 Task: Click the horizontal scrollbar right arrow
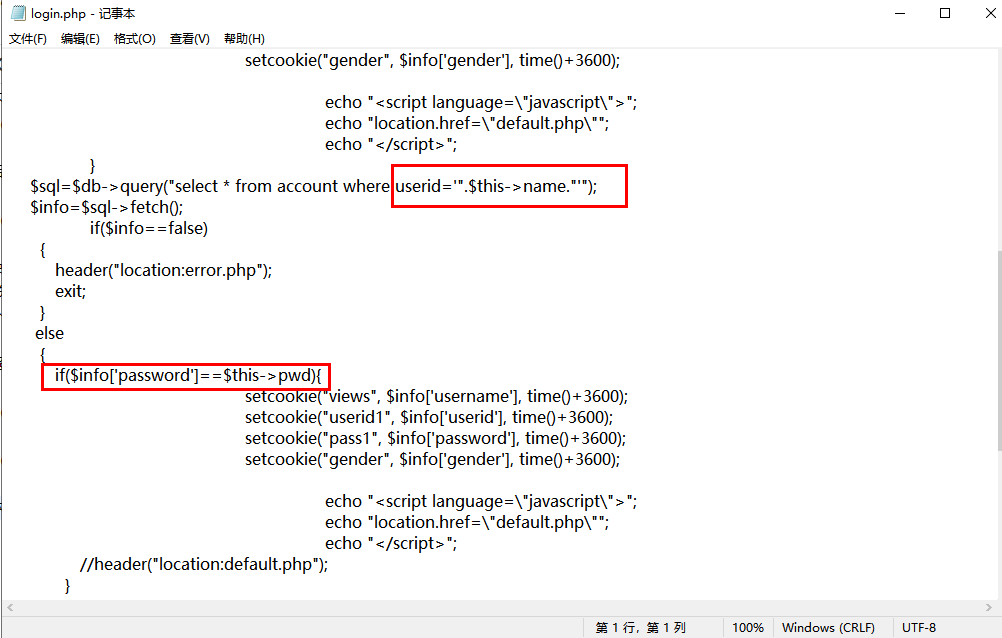[x=989, y=607]
